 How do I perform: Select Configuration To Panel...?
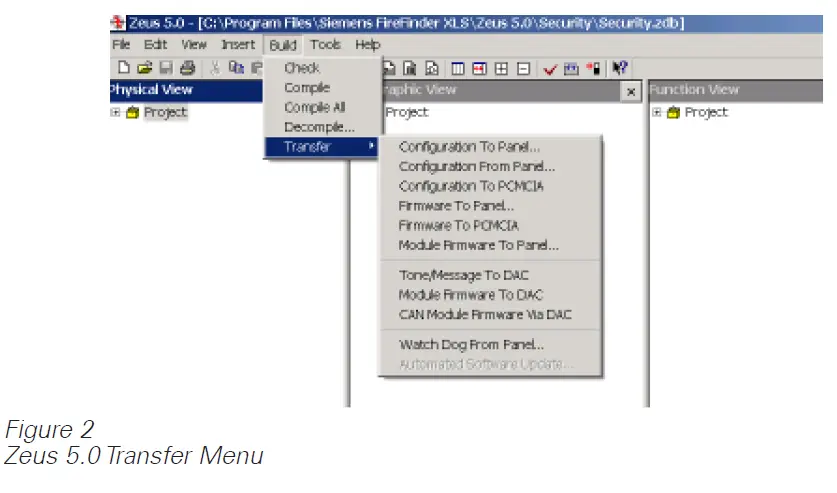click(x=491, y=147)
